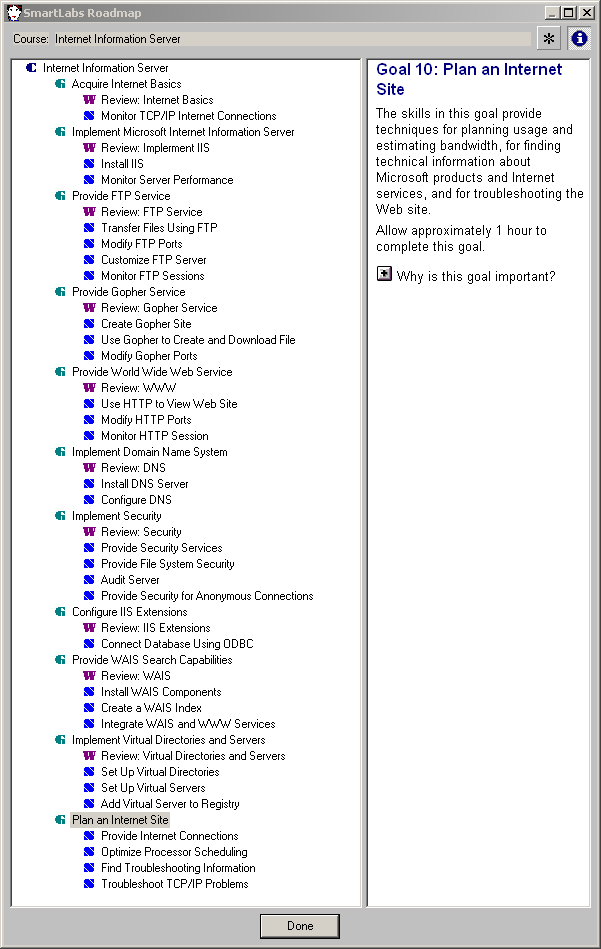The image size is (601, 949).
Task: Click goal icon beside Implement Microsoft Internet Information Server
Action: 60,131
